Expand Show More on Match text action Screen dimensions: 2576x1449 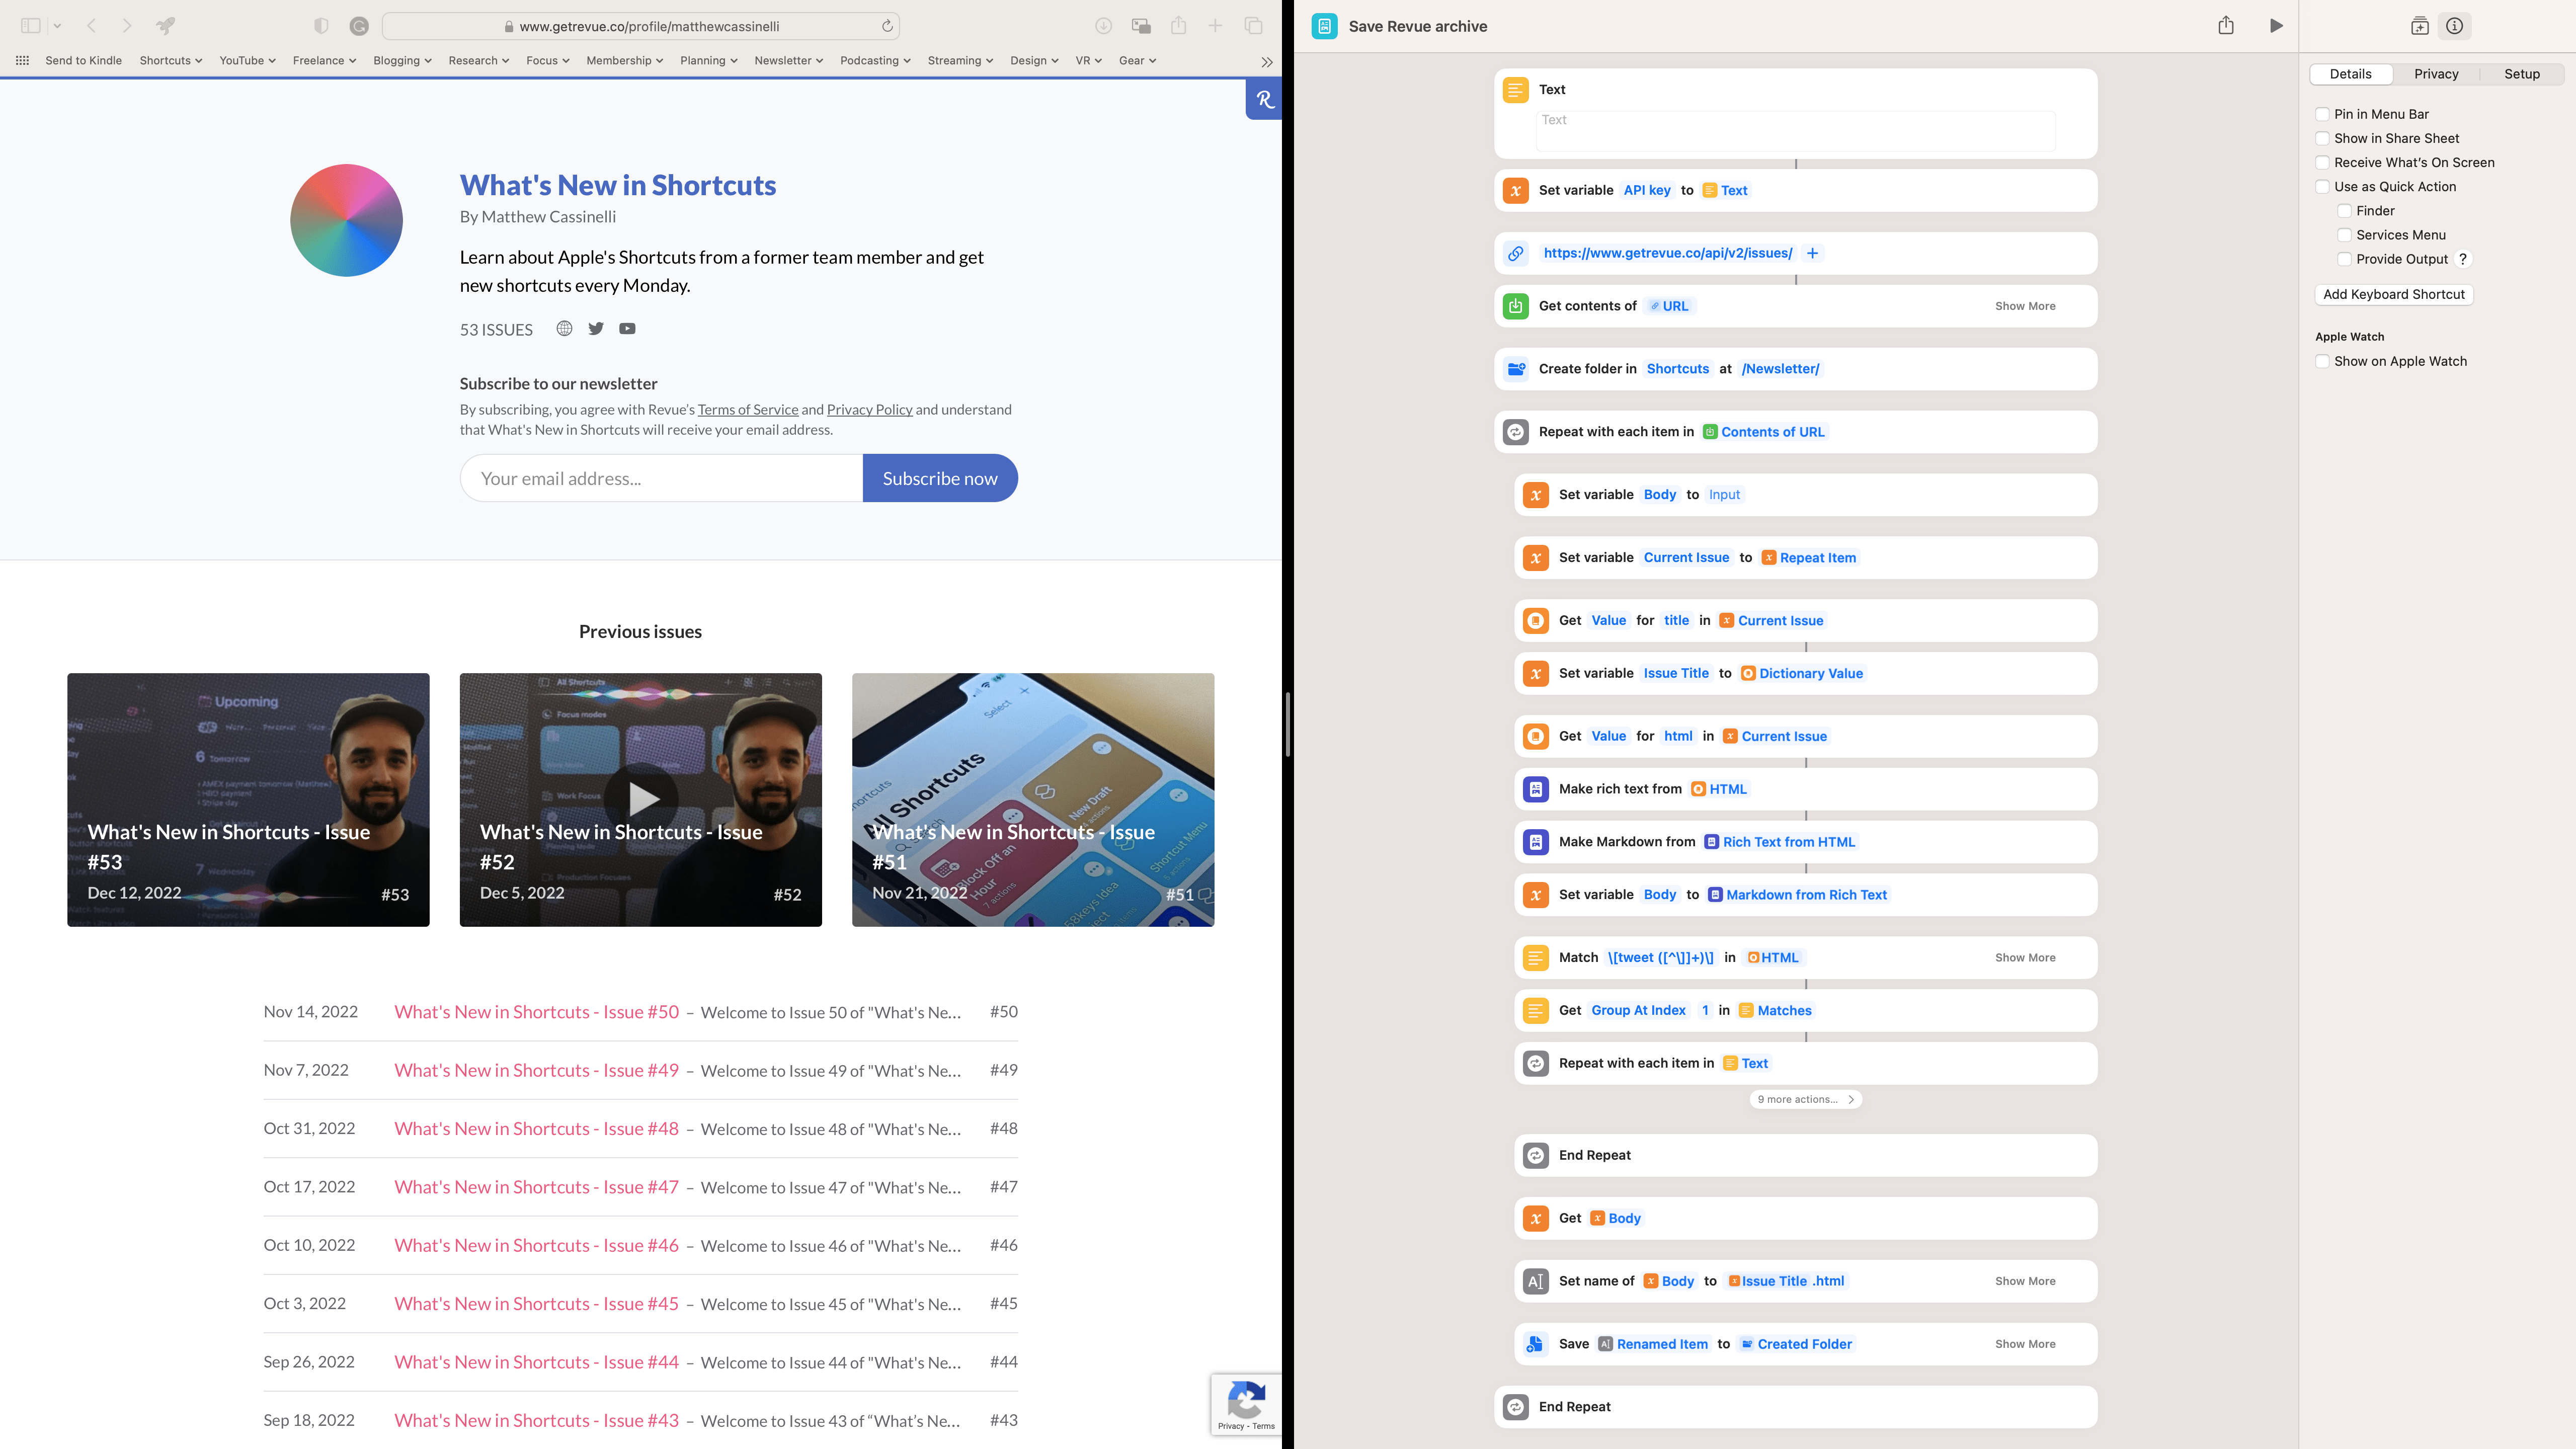2025,958
